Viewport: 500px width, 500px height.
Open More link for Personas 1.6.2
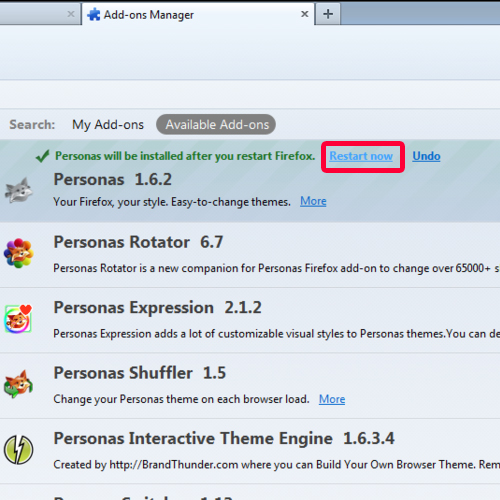(x=313, y=201)
